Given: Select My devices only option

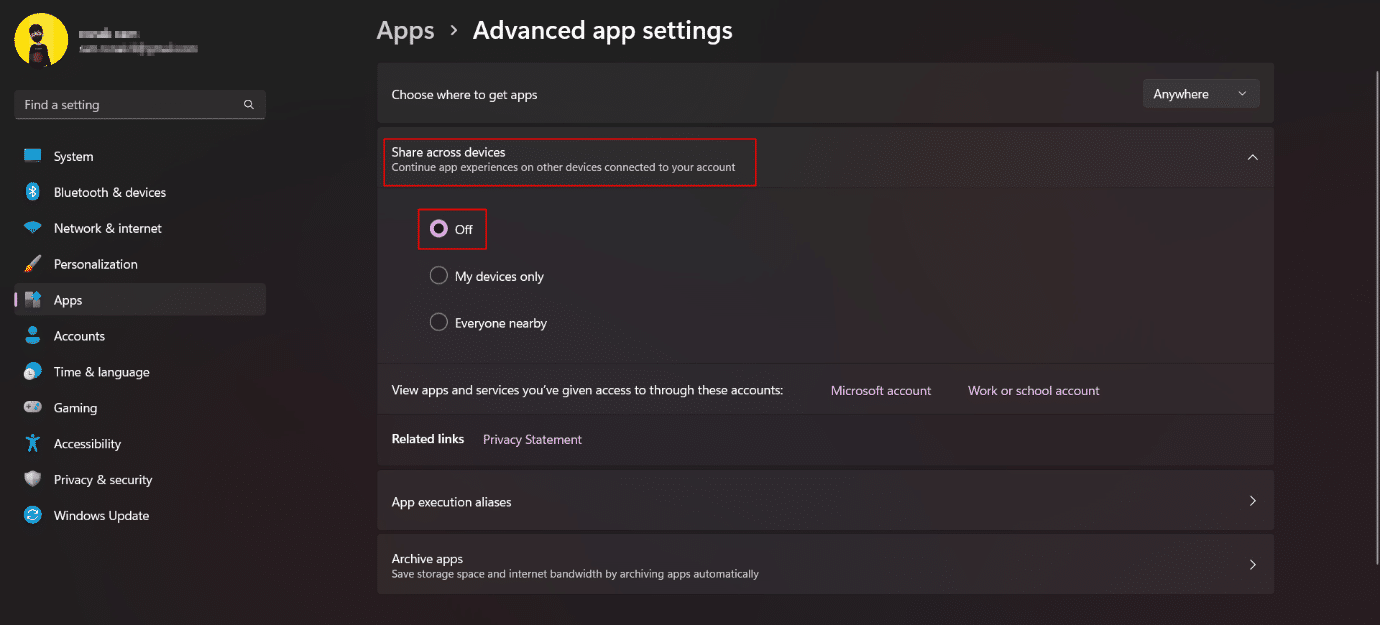Looking at the screenshot, I should (438, 276).
